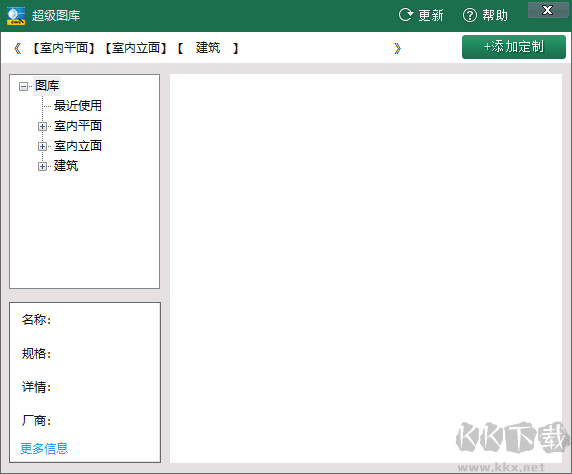Open 帮助 help from title bar
Screen dimensions: 572x474
pos(485,15)
